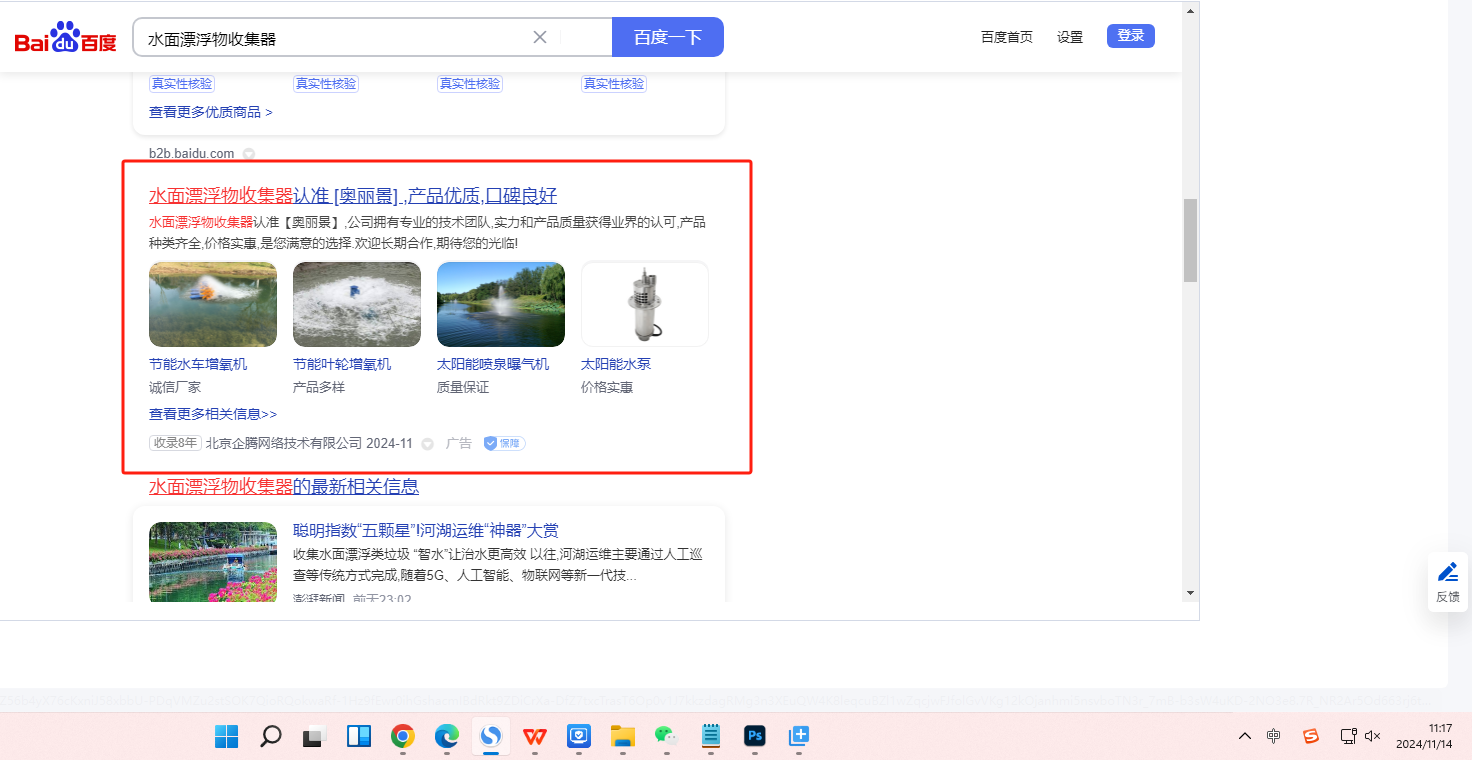Viewport: 1472px width, 760px height.
Task: Open WPS Office from the taskbar
Action: pyautogui.click(x=535, y=737)
